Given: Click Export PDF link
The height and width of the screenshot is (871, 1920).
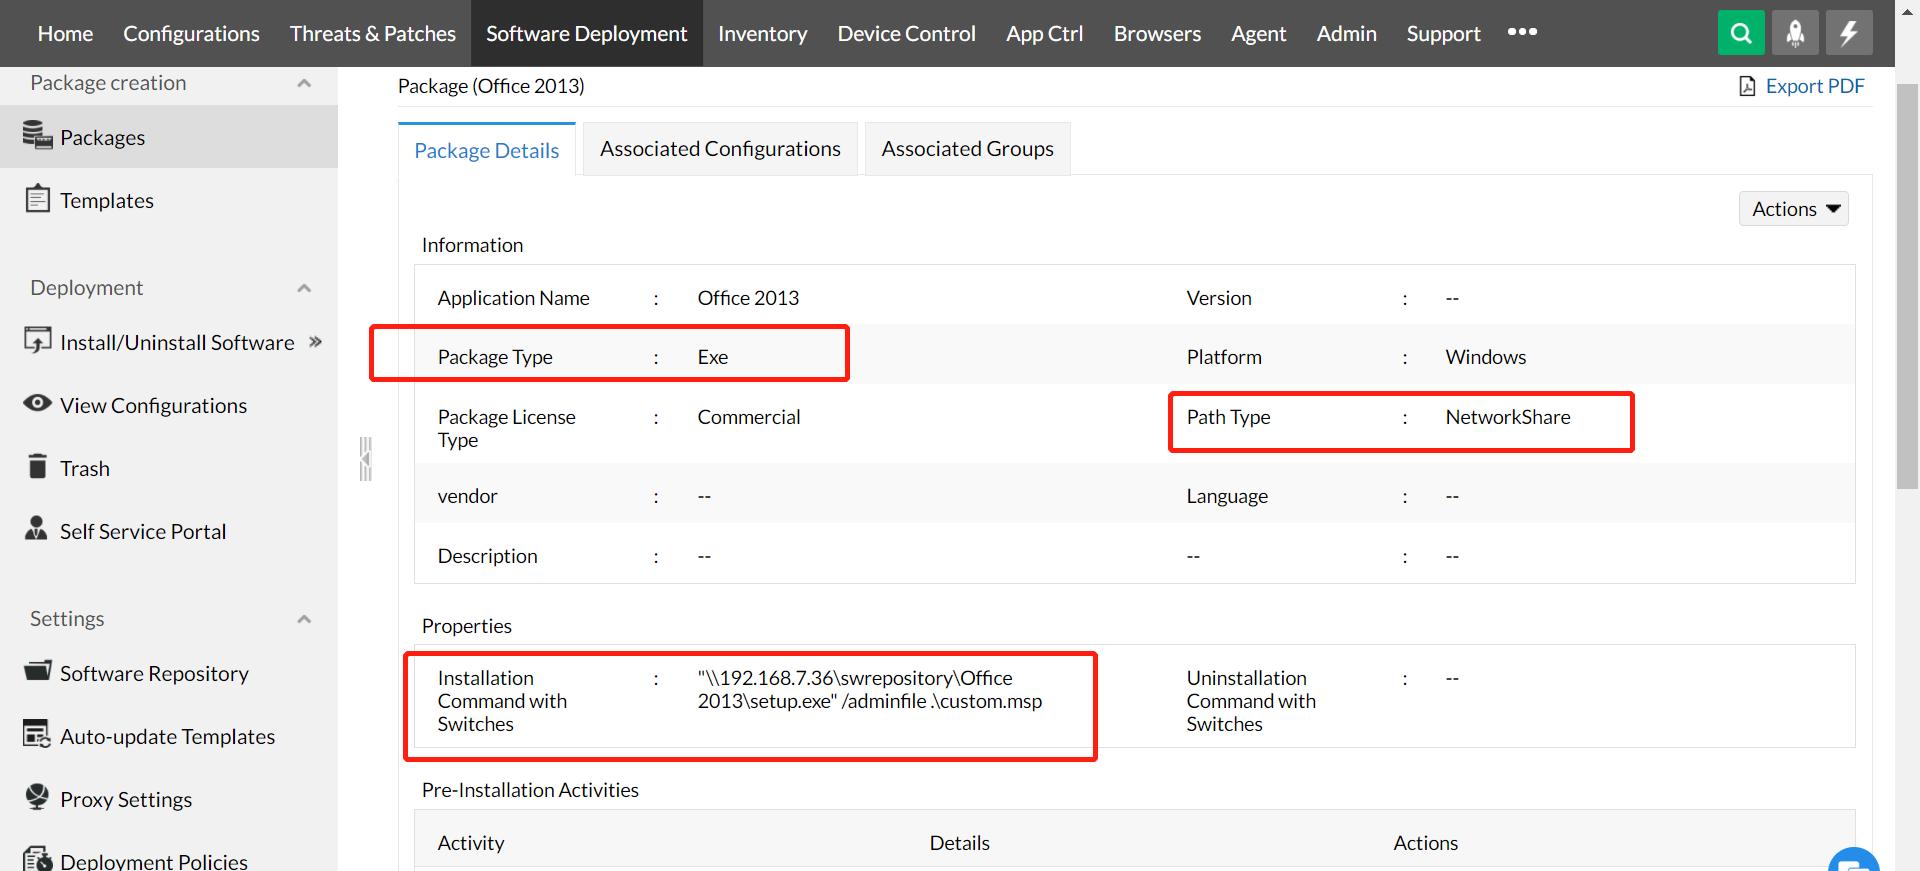Looking at the screenshot, I should point(1815,86).
